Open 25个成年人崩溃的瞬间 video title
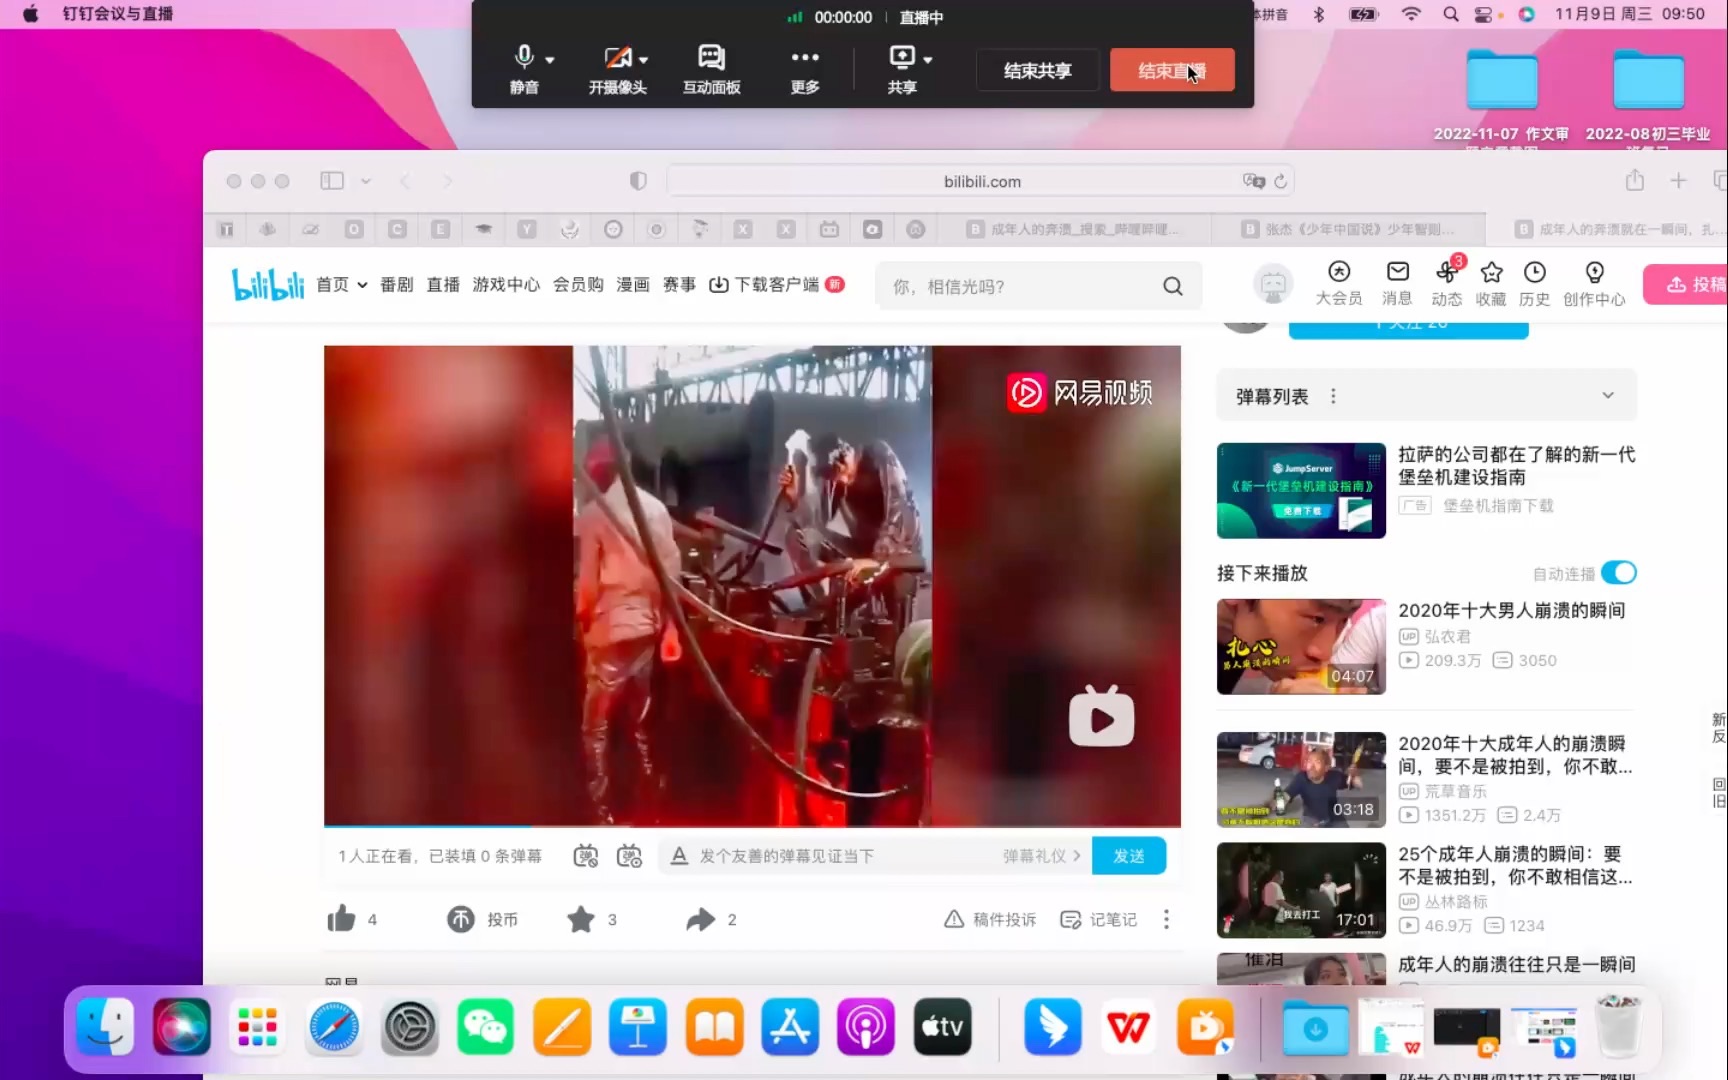The width and height of the screenshot is (1728, 1080). 1515,865
